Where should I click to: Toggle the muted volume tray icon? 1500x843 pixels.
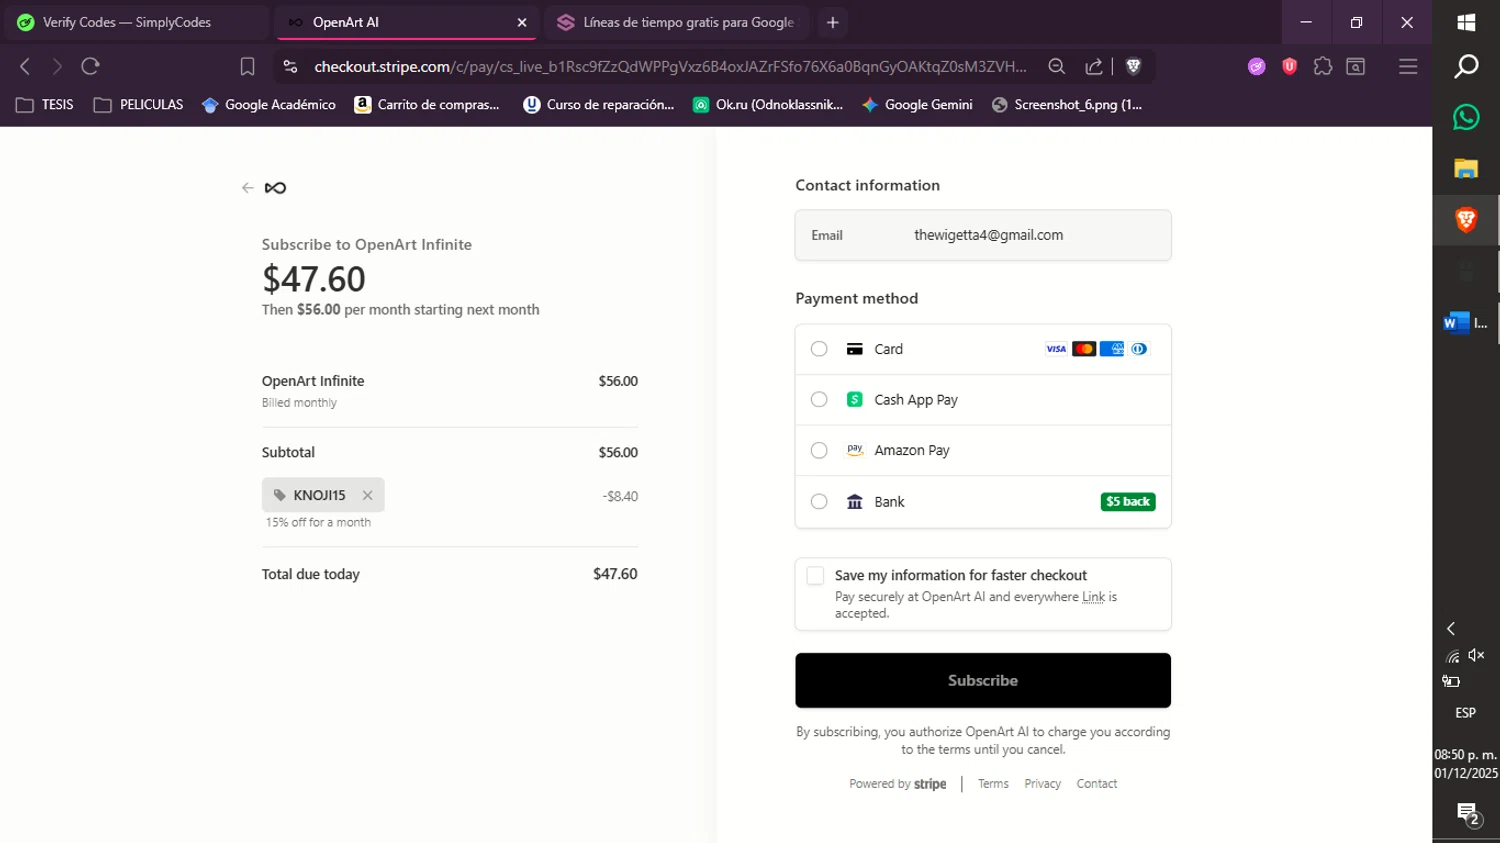(1476, 655)
